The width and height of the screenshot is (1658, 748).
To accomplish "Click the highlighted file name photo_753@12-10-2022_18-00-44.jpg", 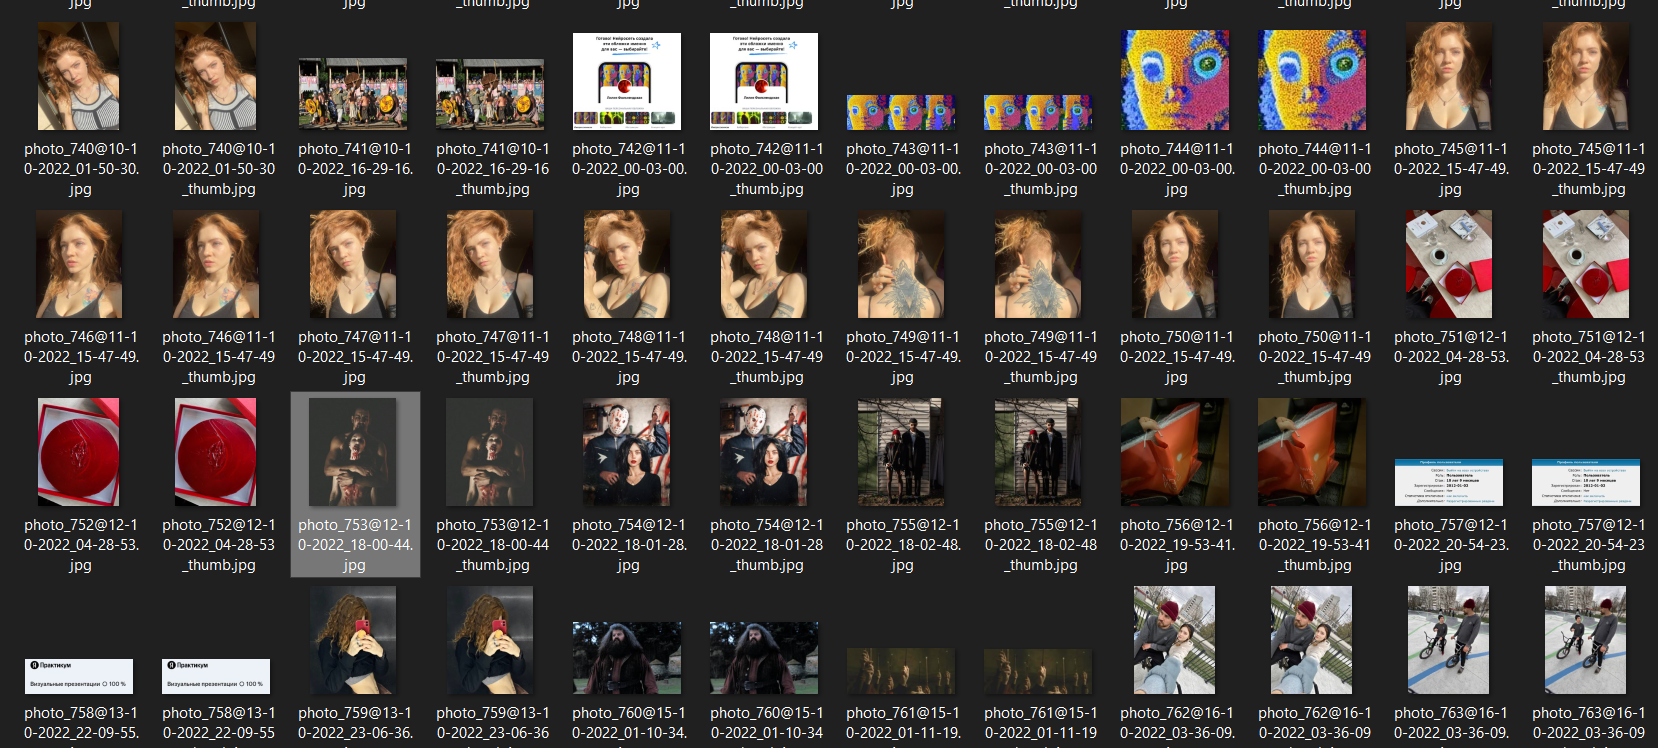I will pos(355,545).
